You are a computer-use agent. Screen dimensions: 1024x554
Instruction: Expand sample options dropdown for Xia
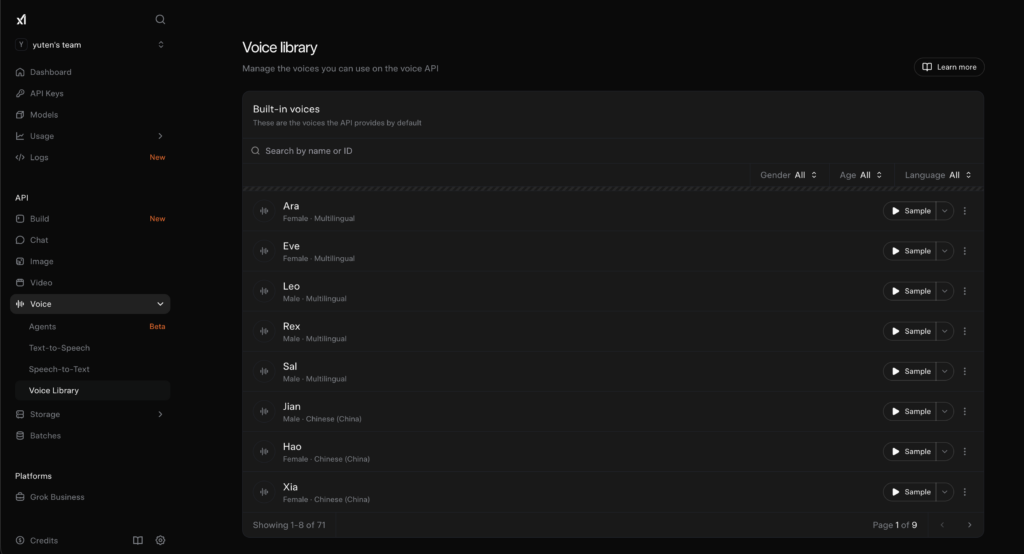click(x=944, y=492)
